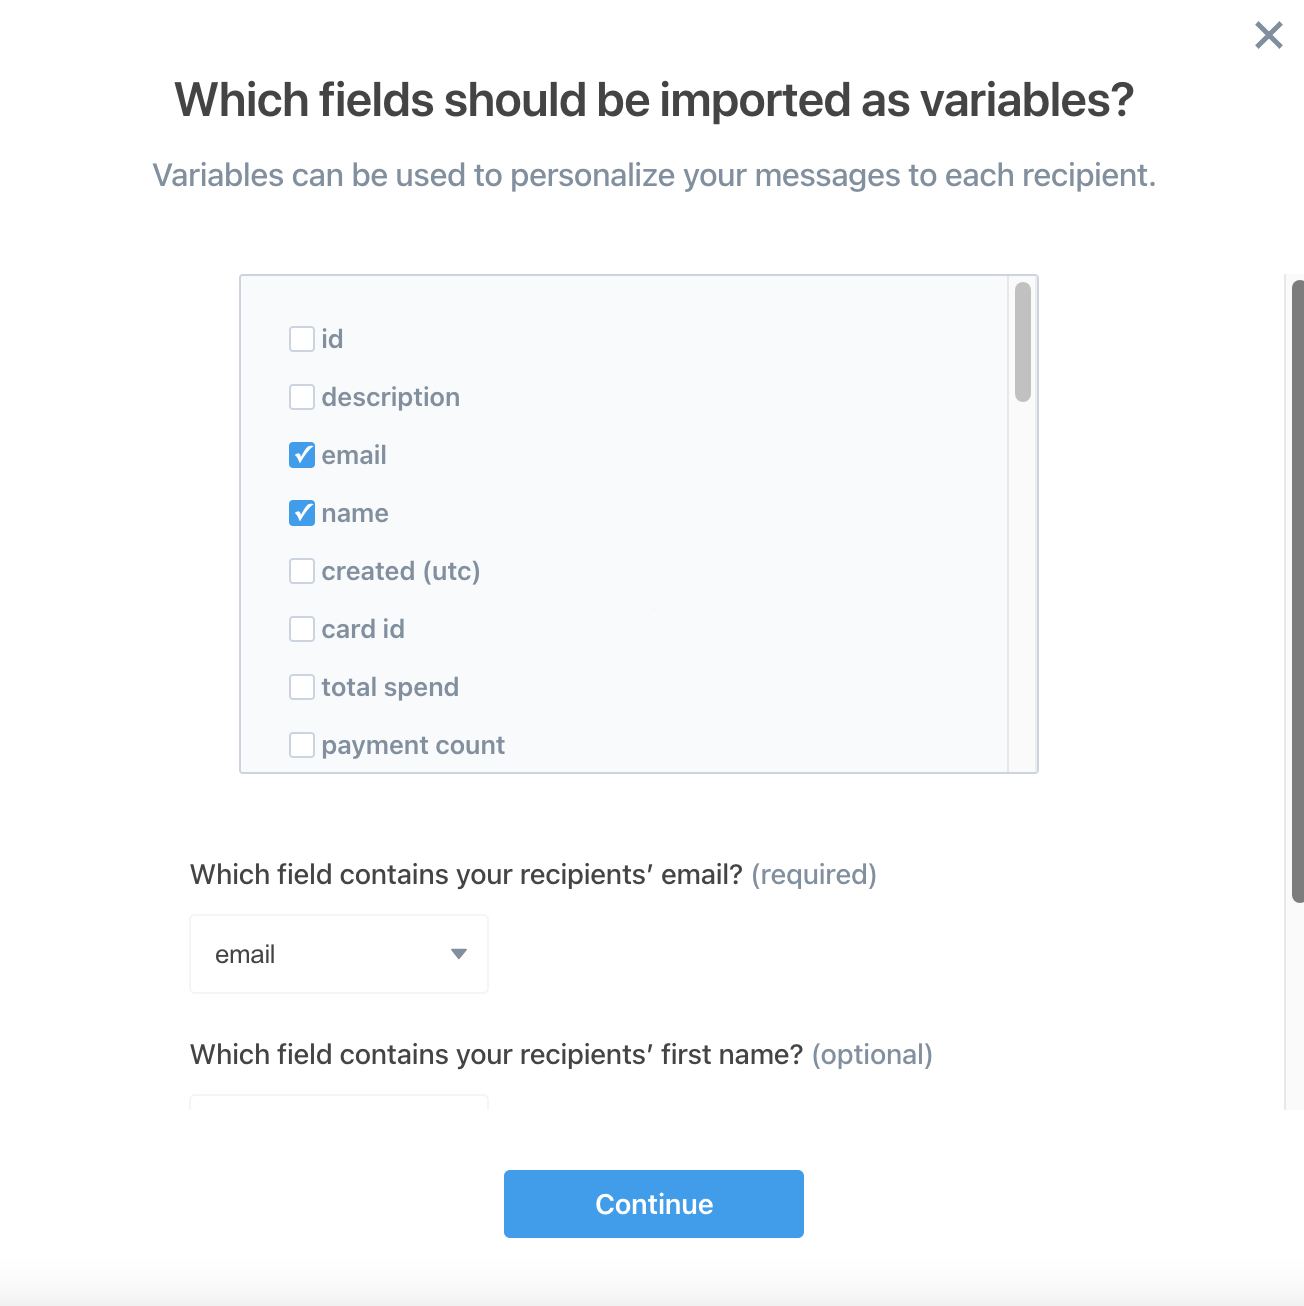The height and width of the screenshot is (1306, 1304).
Task: Click the dialog's outer page scrollbar
Action: pos(1297,590)
